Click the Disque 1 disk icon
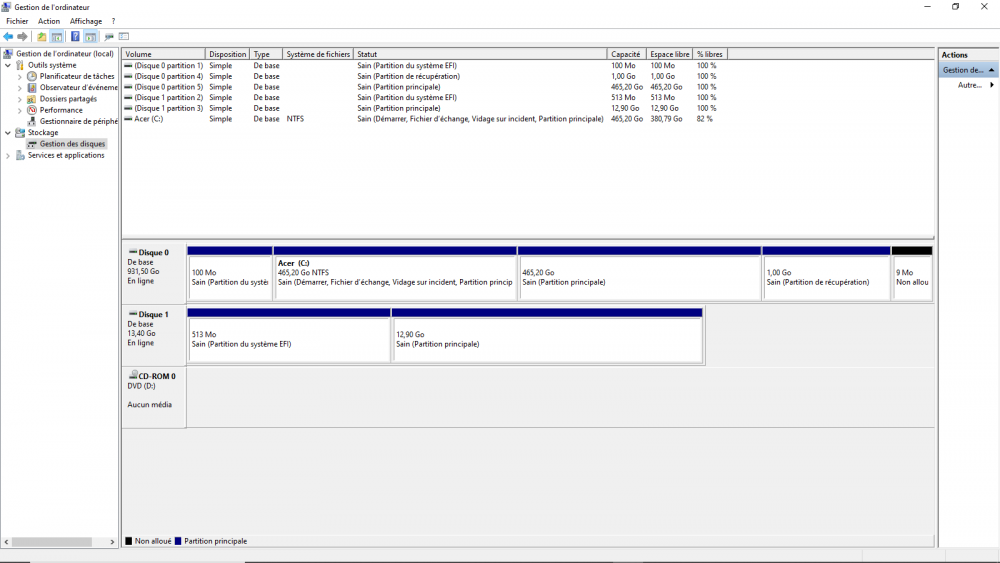 133,314
